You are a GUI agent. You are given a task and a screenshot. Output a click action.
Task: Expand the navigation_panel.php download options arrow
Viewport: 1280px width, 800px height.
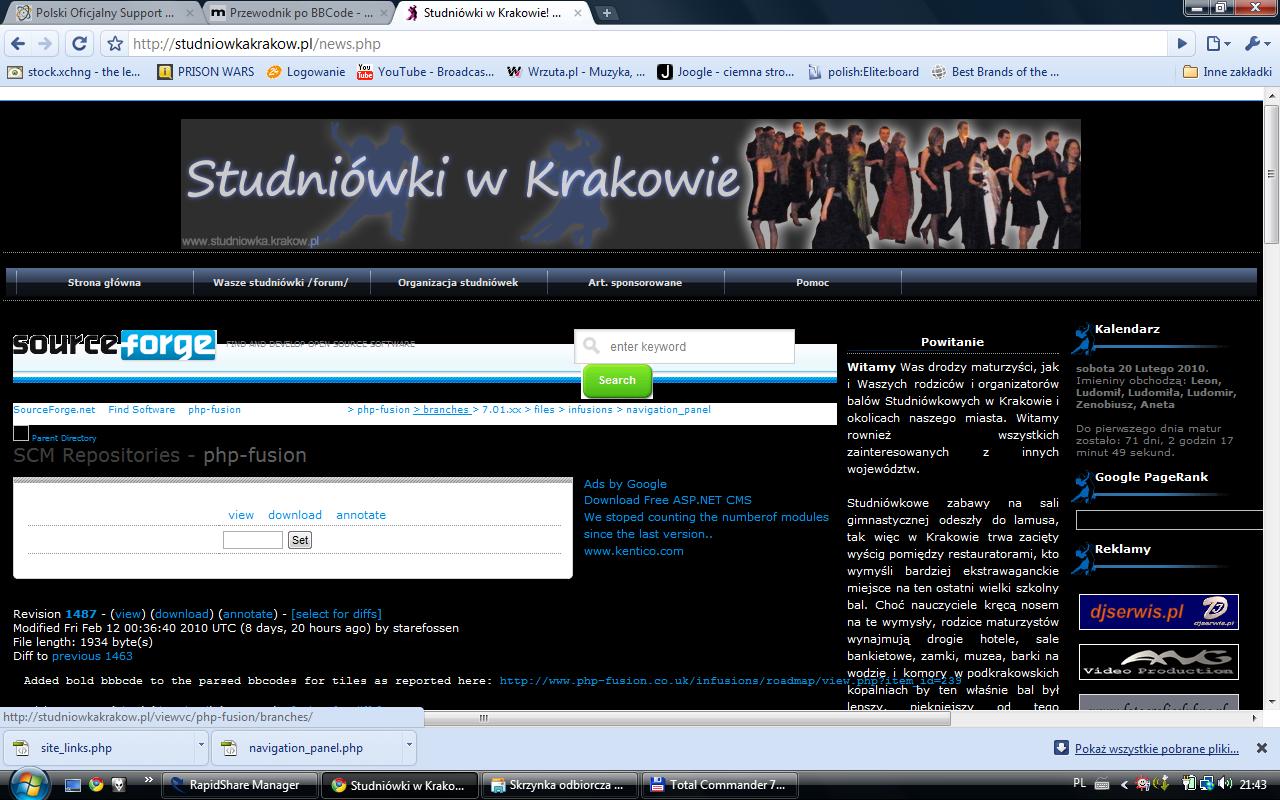pyautogui.click(x=409, y=746)
